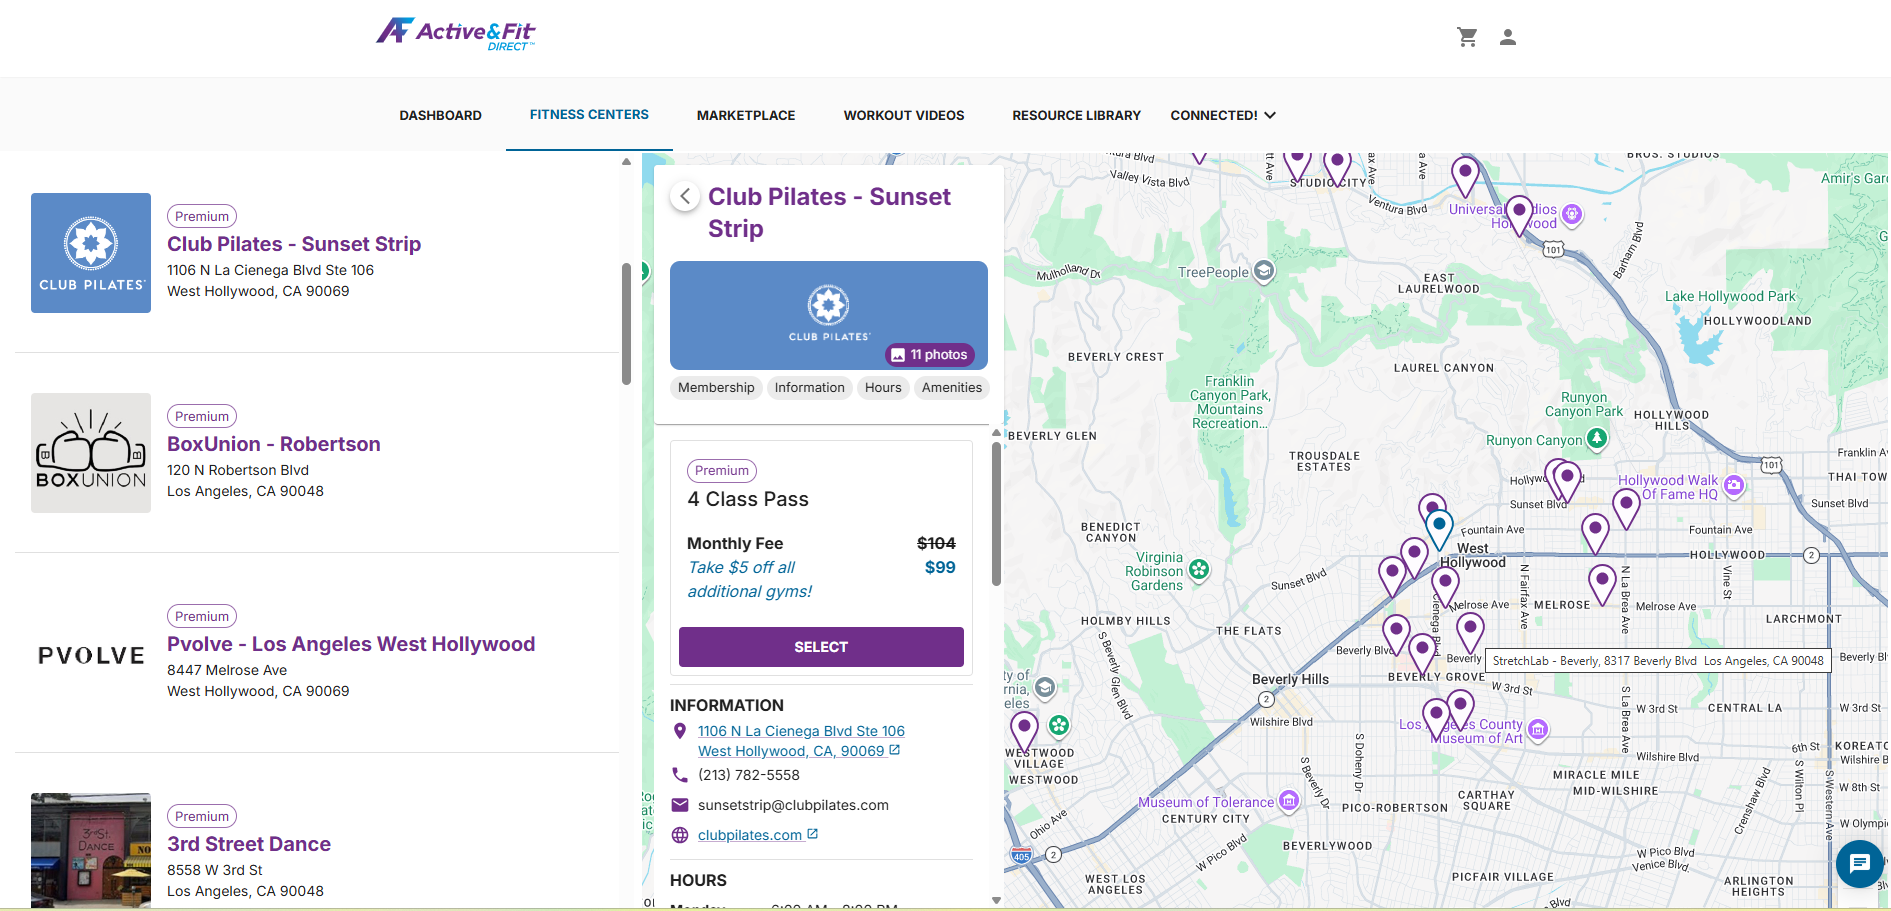Click the Take $5 off all additional gyms text
Image resolution: width=1891 pixels, height=911 pixels.
[x=750, y=579]
